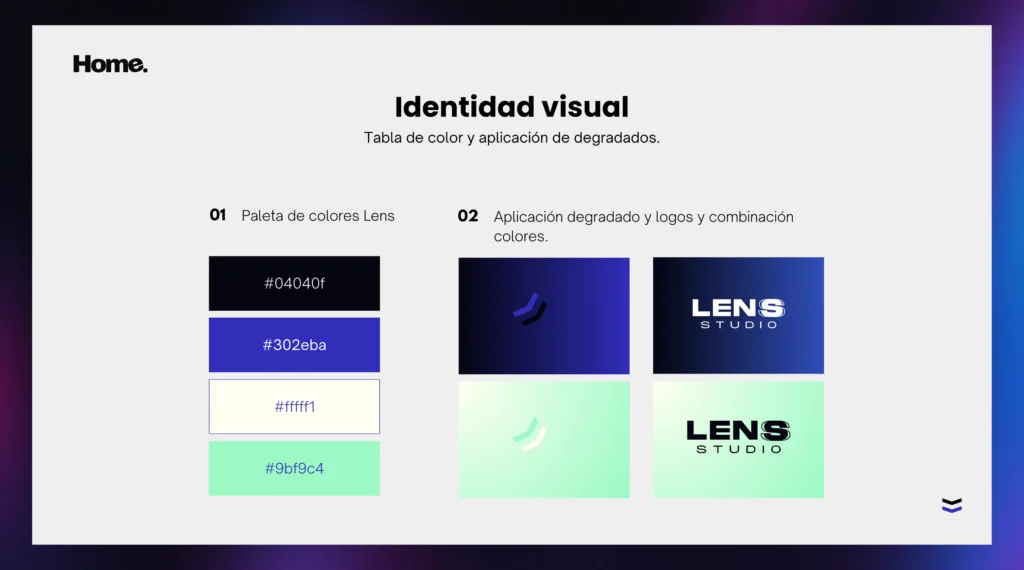
Task: Click the 'Paleta de colores Lens' label
Action: click(x=318, y=216)
